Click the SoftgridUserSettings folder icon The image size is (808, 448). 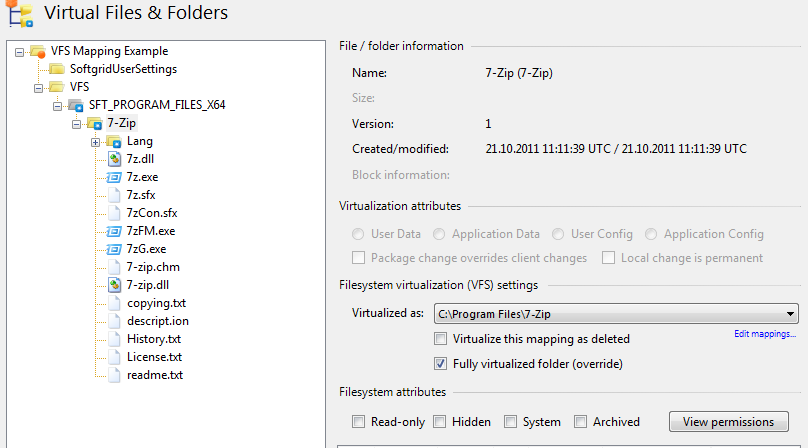point(58,69)
